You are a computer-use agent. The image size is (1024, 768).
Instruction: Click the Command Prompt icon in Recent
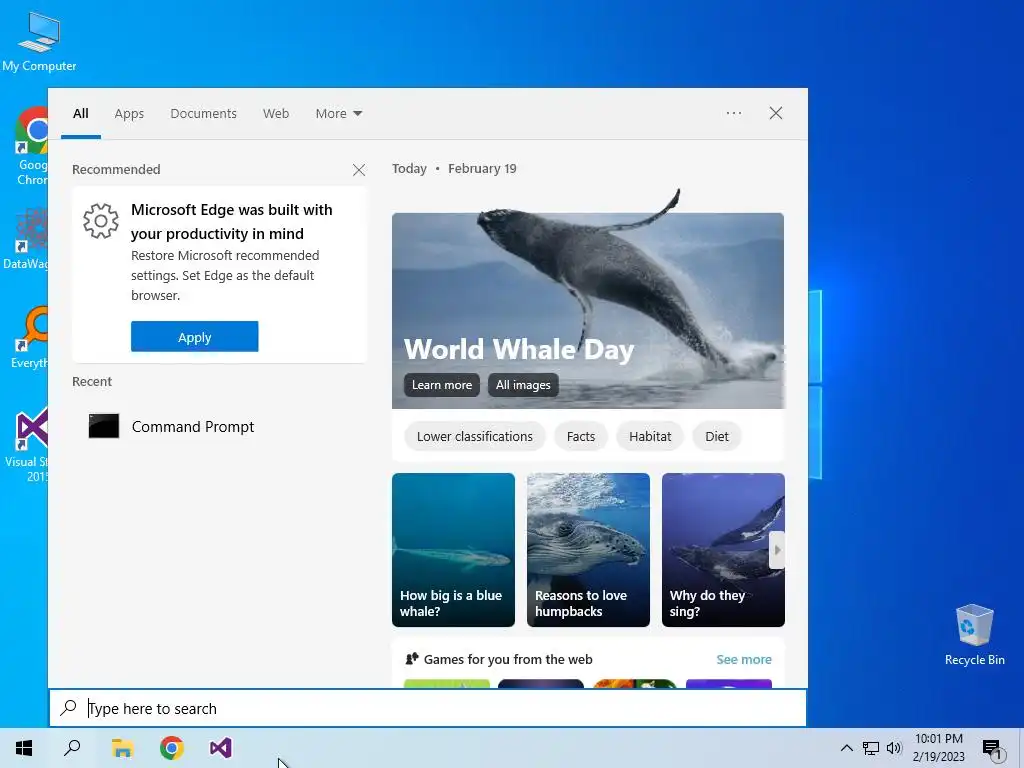104,426
